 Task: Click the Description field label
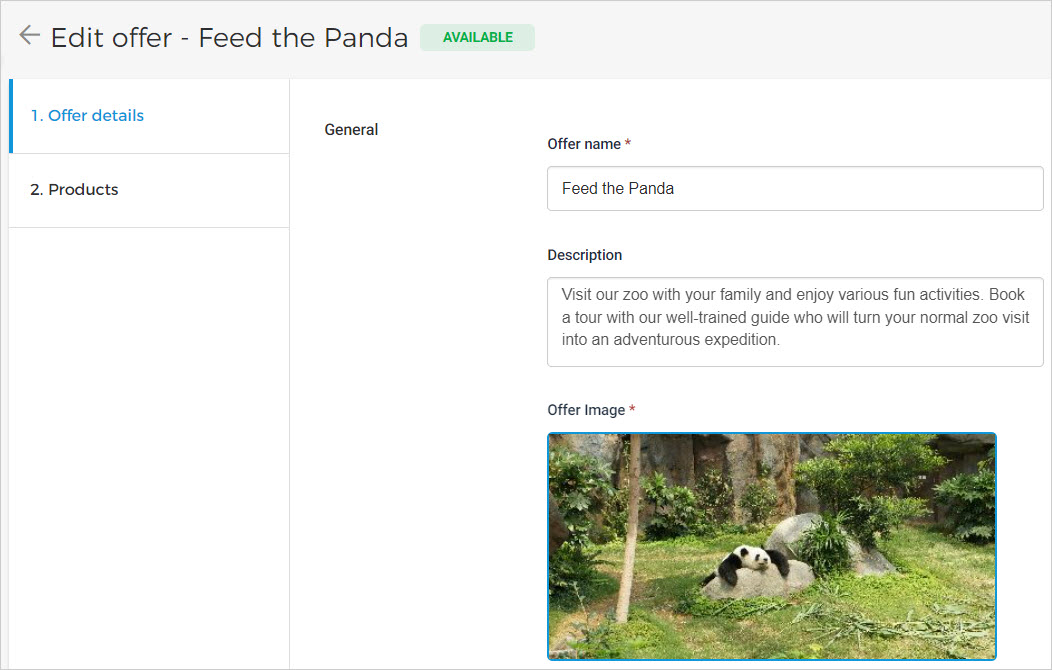pos(584,255)
